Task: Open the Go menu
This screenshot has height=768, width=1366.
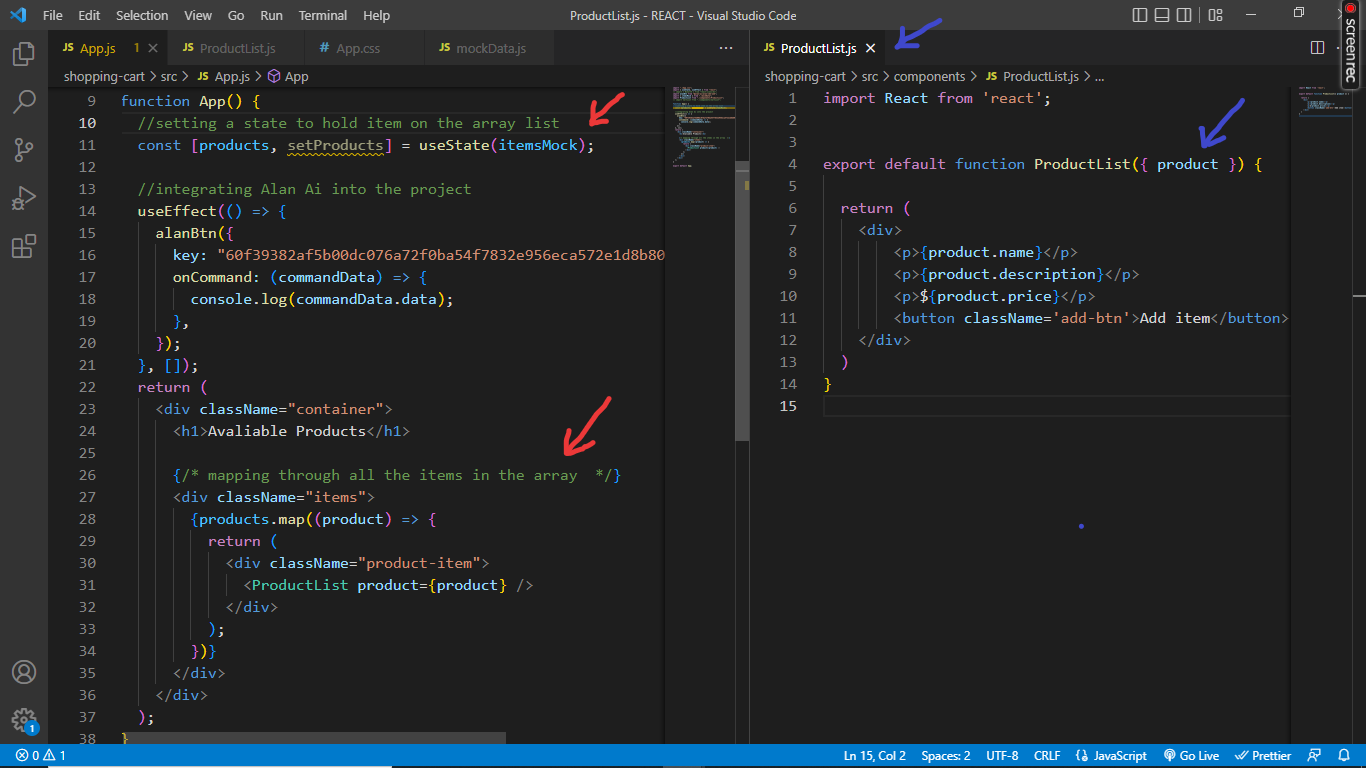Action: coord(236,15)
